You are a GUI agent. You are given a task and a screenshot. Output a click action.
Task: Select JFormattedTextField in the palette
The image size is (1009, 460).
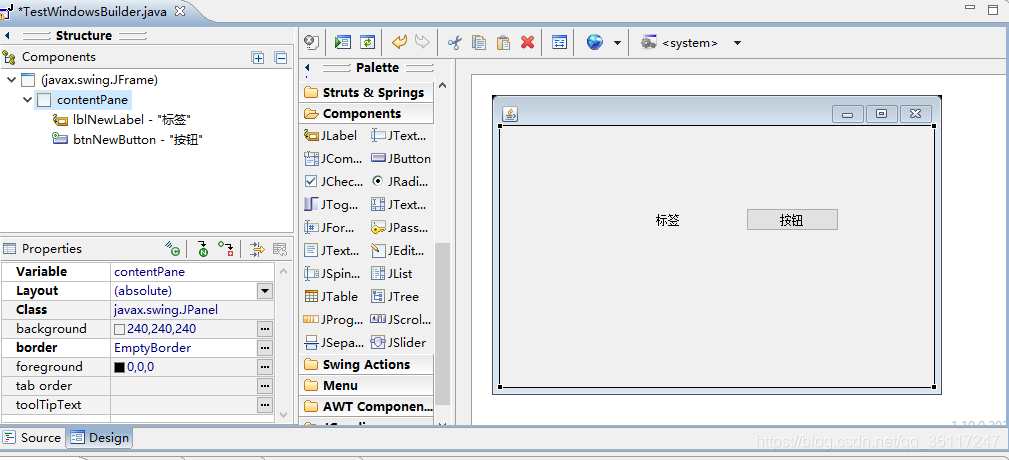(x=330, y=227)
